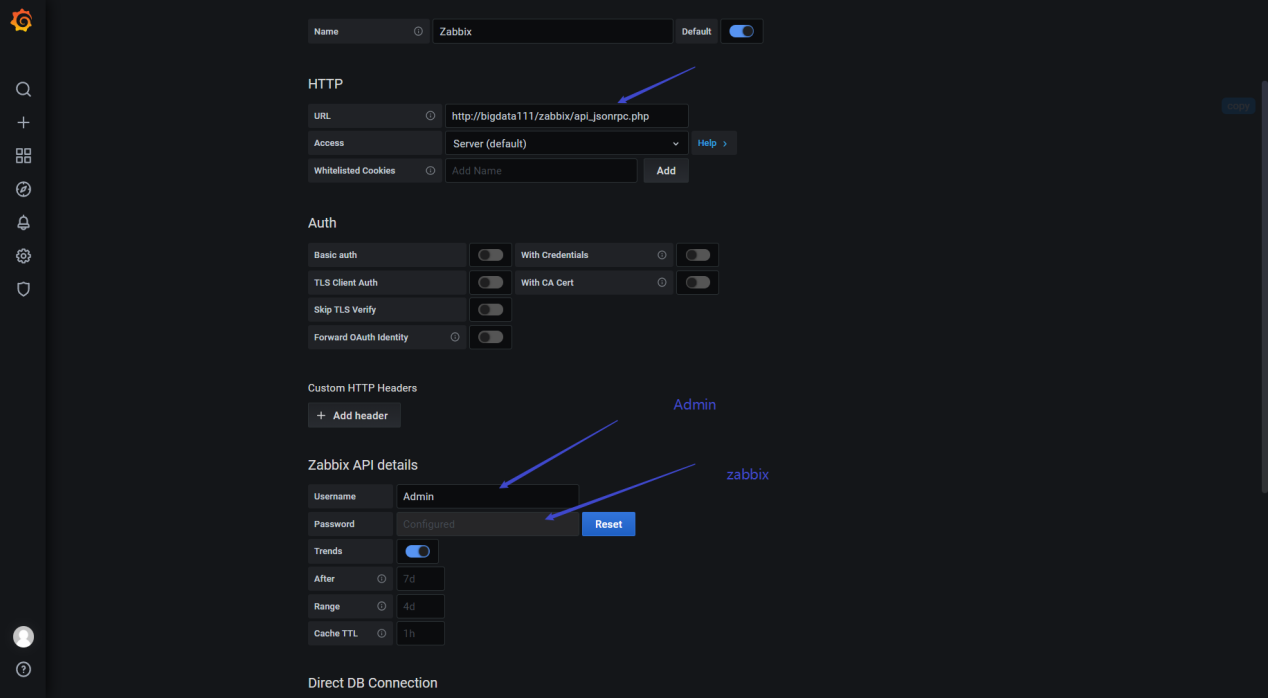Open Help question mark icon
The height and width of the screenshot is (698, 1268).
[23, 669]
